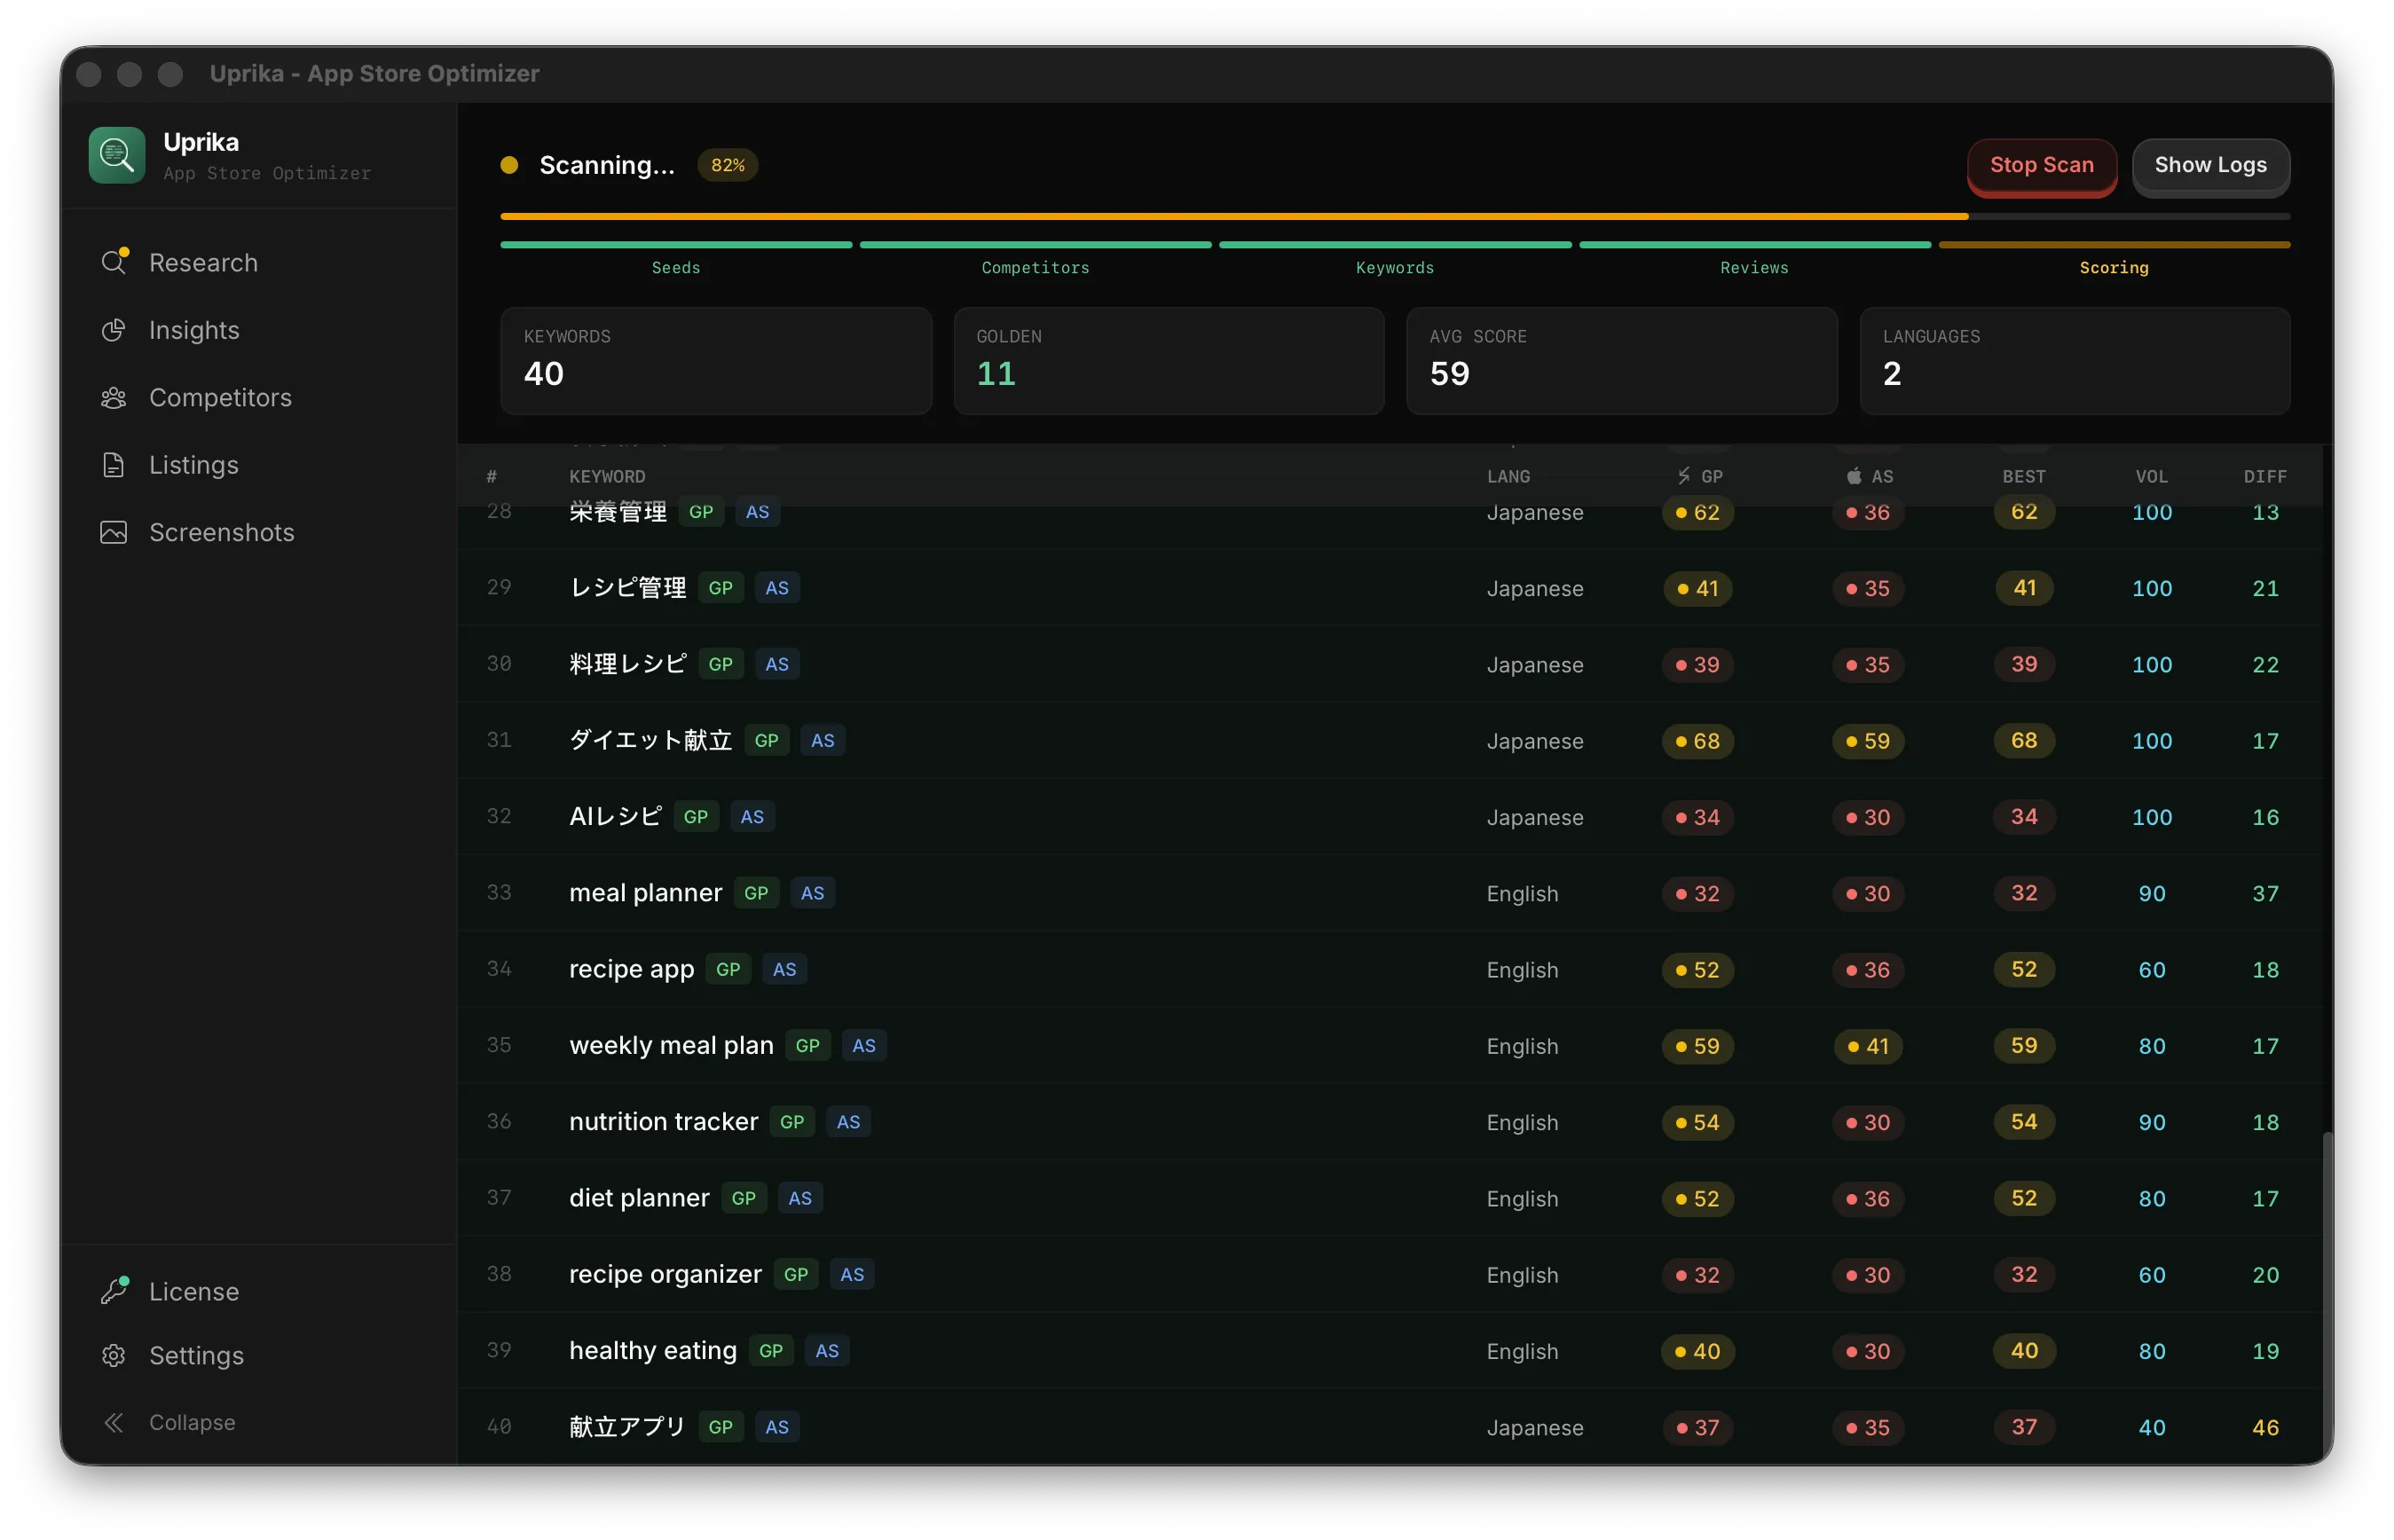Click the GOLDEN 11 stat card

click(x=1168, y=361)
